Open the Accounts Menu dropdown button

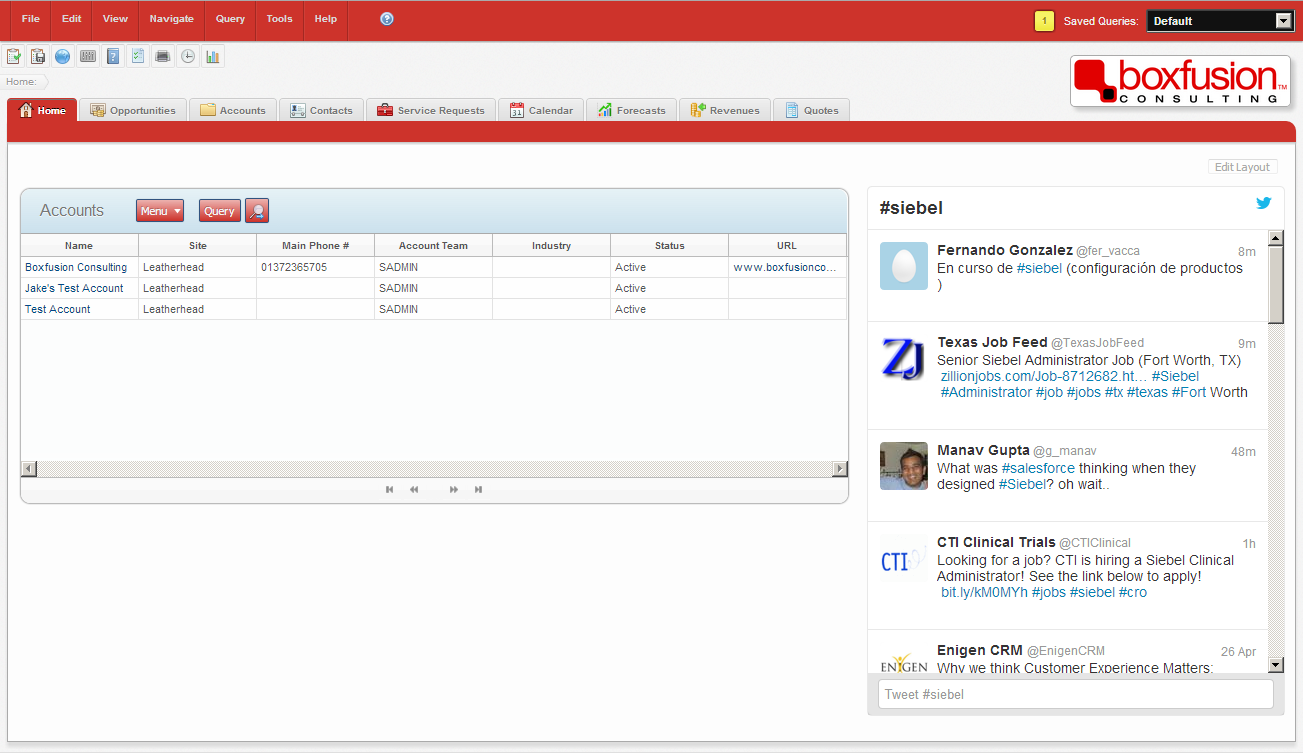(160, 211)
